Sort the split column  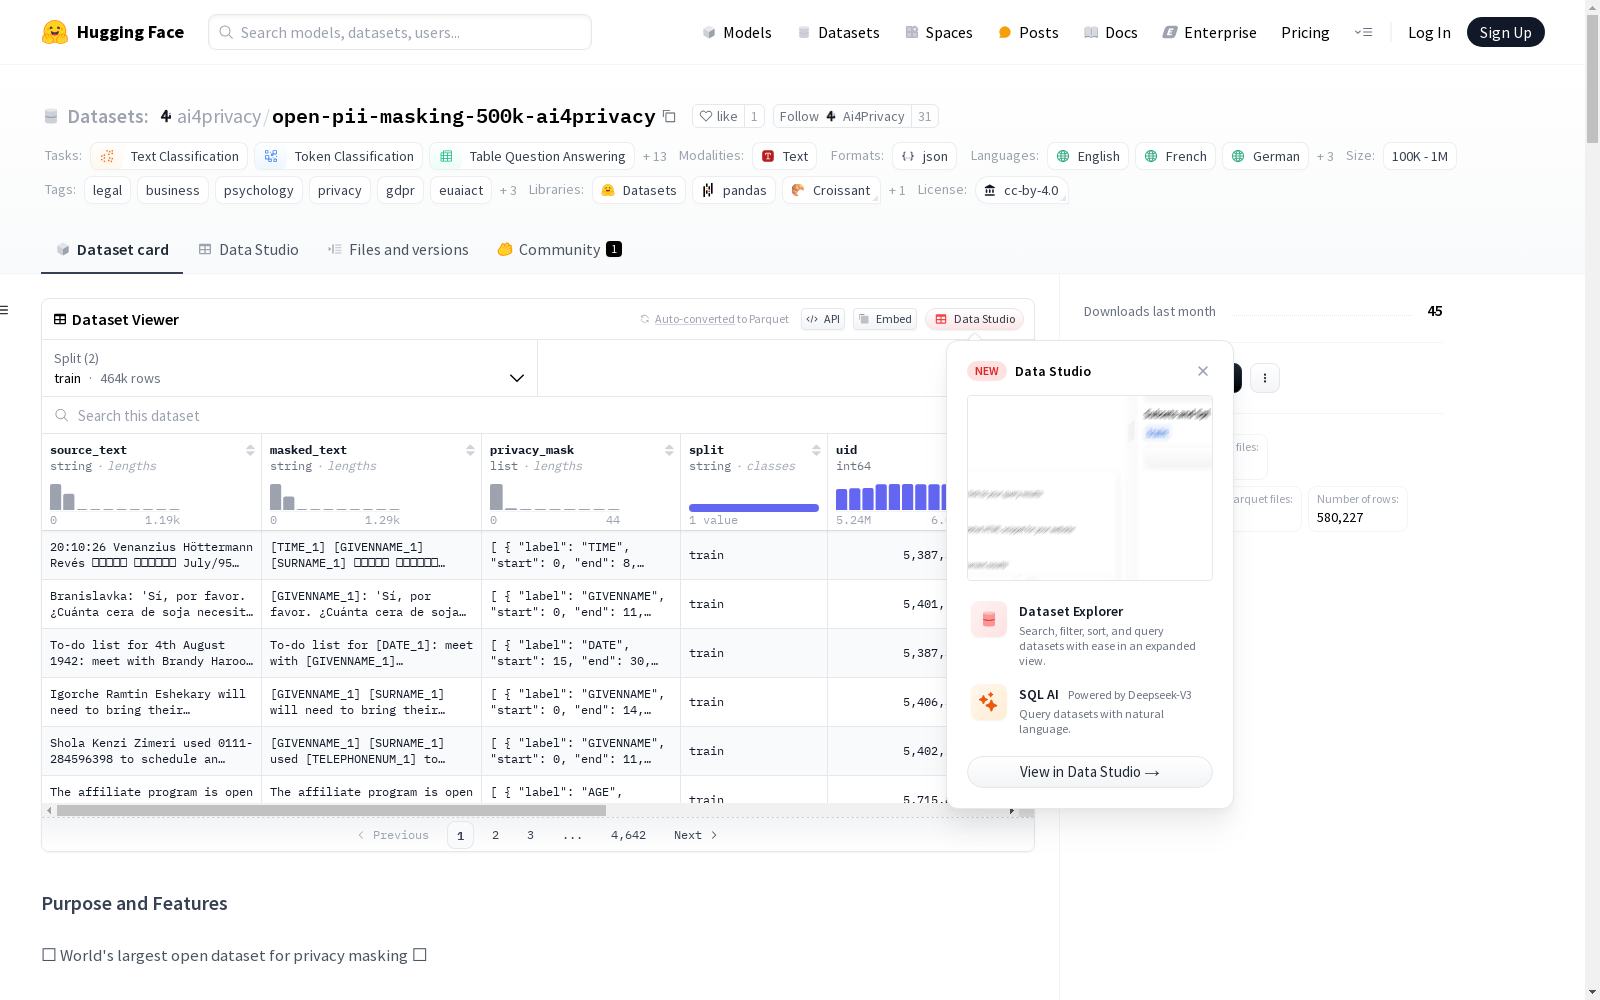[x=816, y=451]
